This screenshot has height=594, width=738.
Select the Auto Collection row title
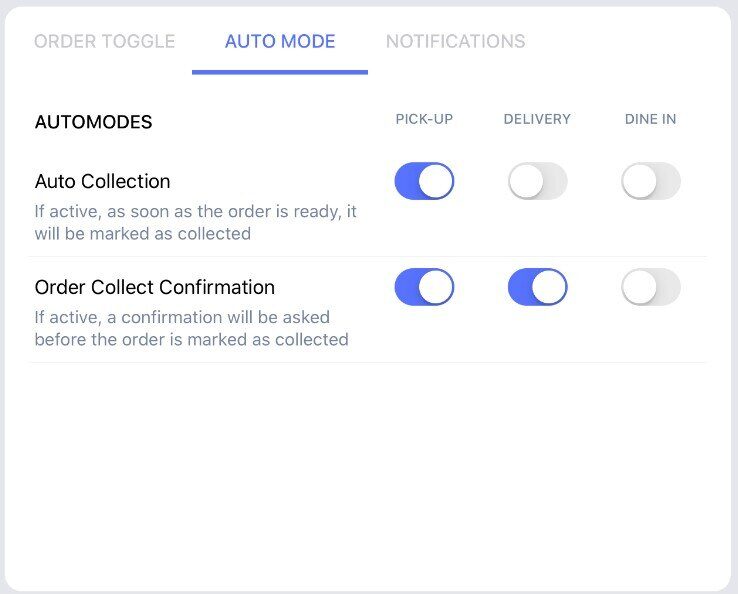point(102,181)
